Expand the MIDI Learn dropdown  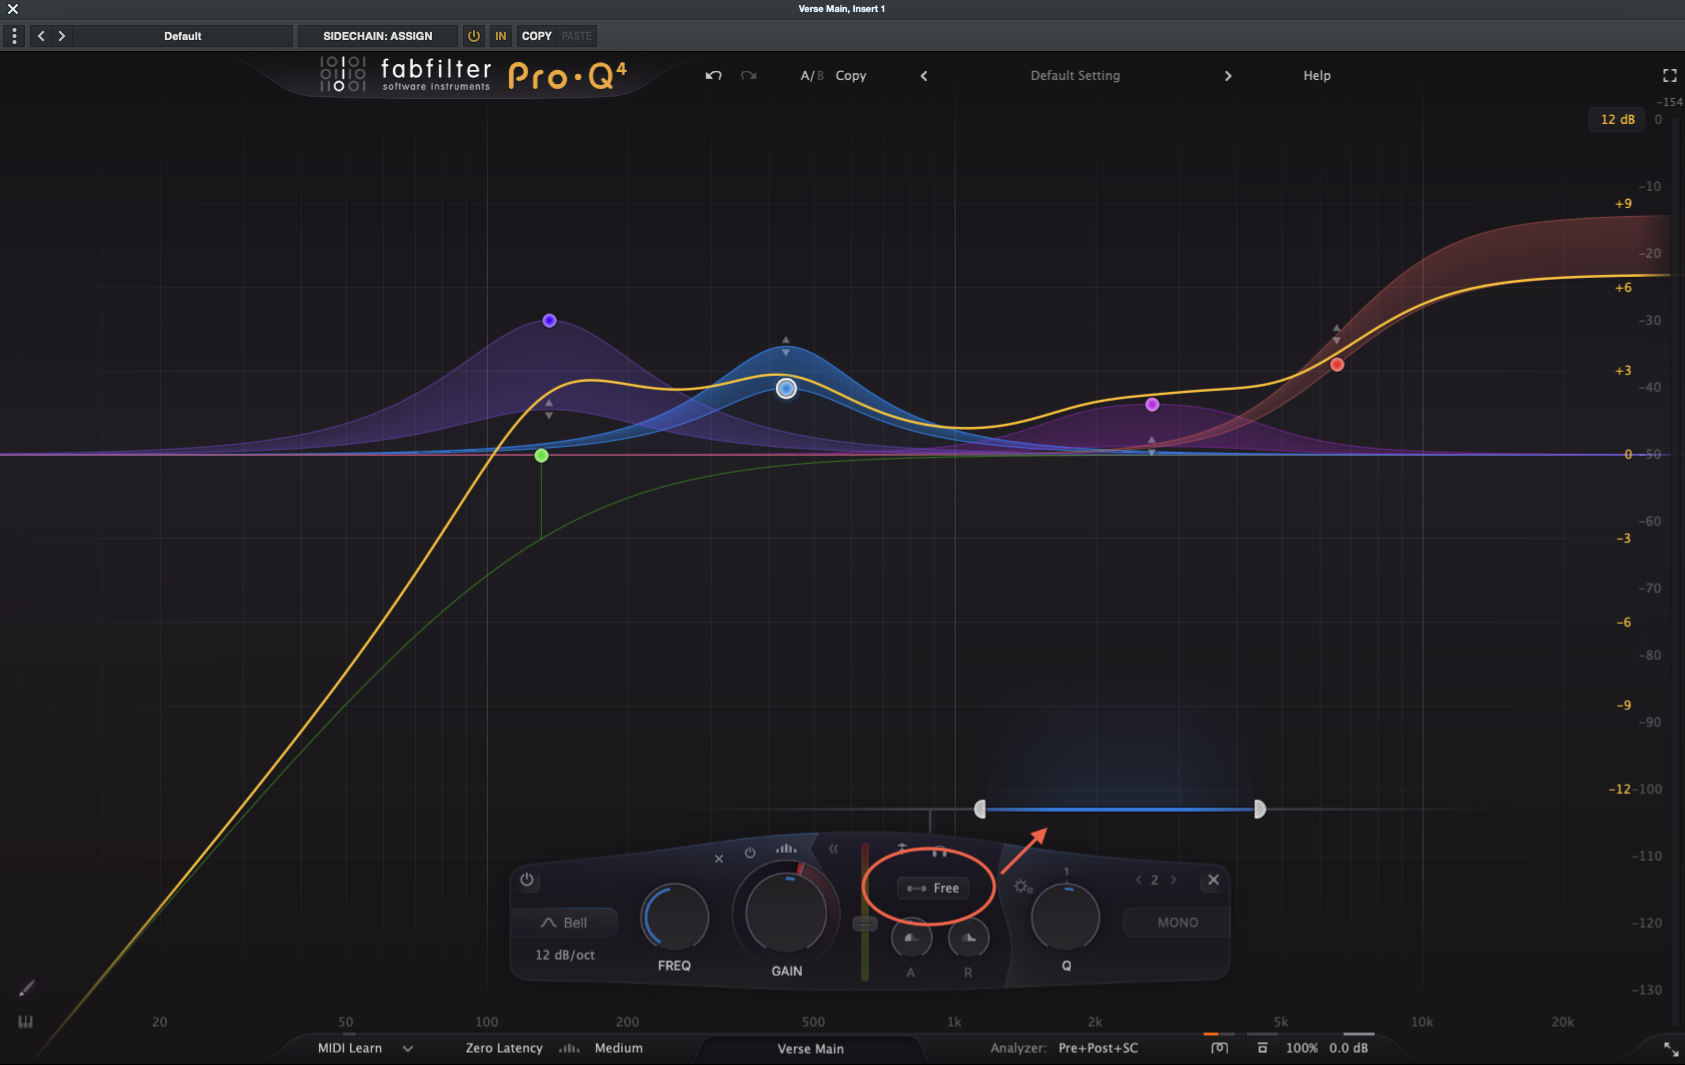pos(408,1048)
